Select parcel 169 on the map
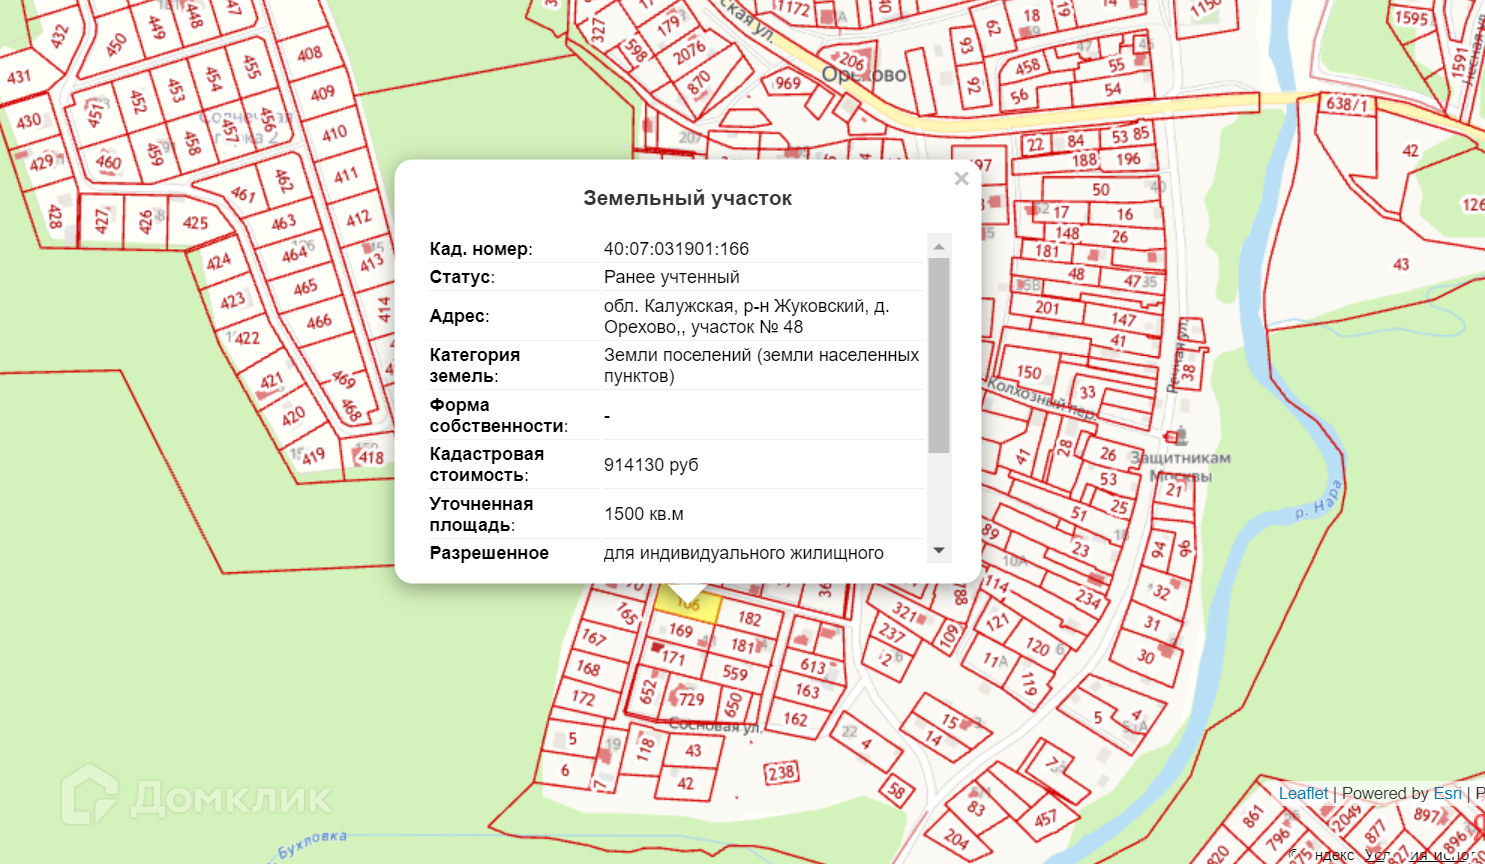 (681, 630)
